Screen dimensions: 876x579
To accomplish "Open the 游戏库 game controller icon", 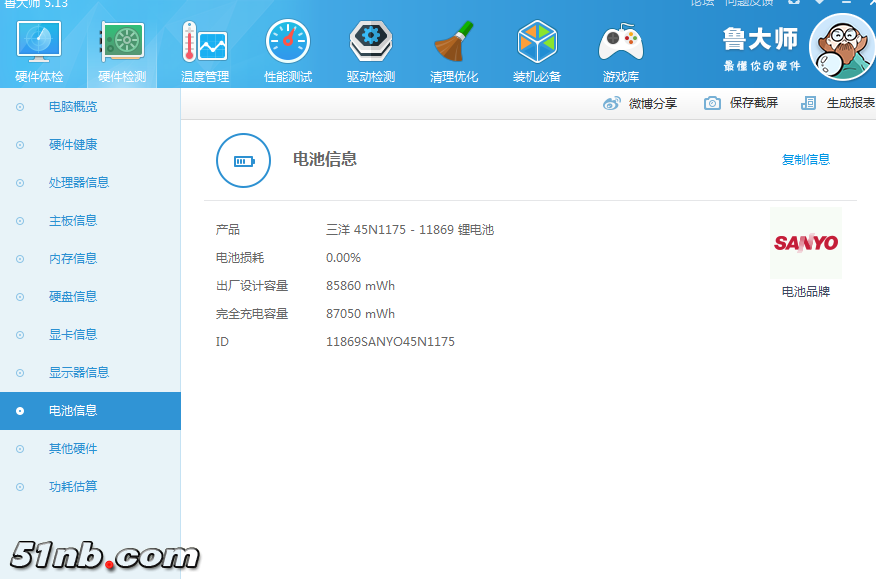I will point(620,44).
